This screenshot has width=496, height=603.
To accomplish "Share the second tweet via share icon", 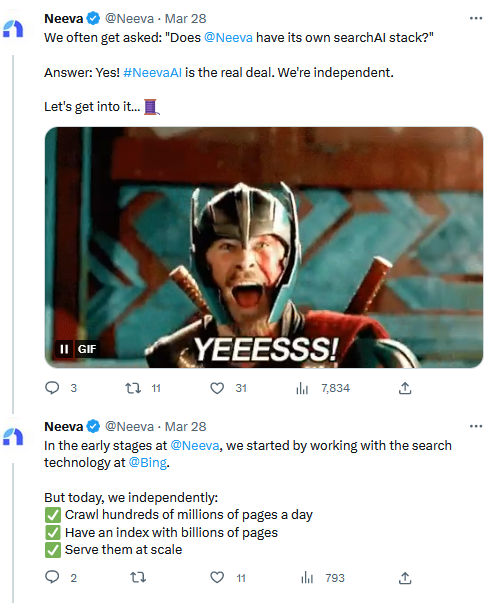I will [405, 578].
